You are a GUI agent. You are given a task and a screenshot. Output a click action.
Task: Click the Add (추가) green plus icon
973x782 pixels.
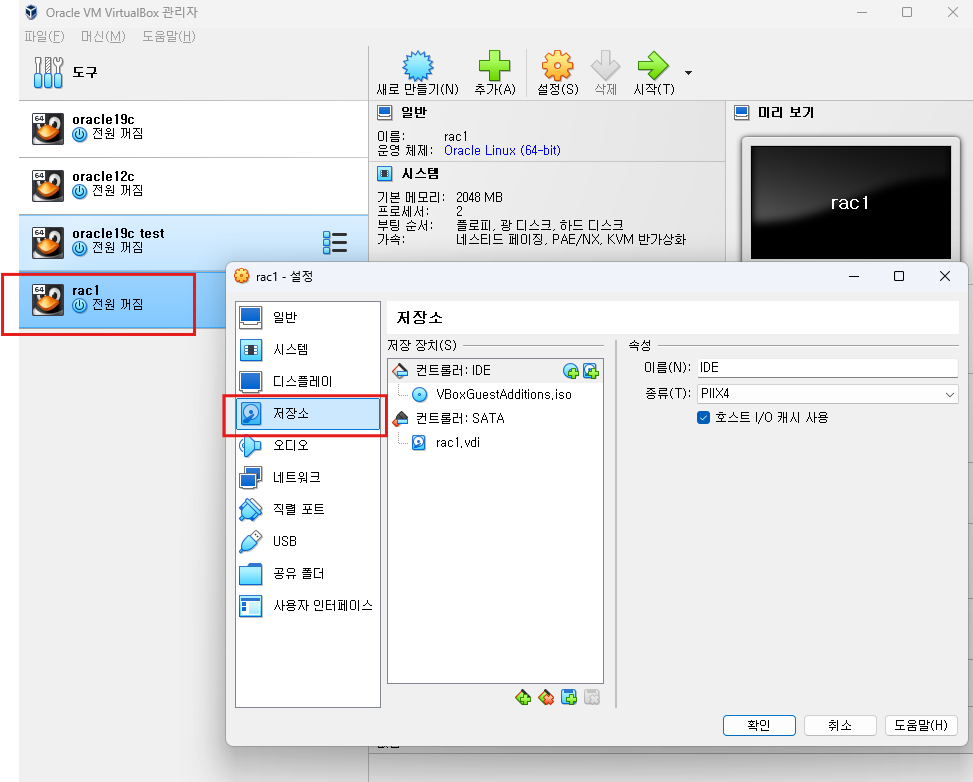click(x=495, y=66)
